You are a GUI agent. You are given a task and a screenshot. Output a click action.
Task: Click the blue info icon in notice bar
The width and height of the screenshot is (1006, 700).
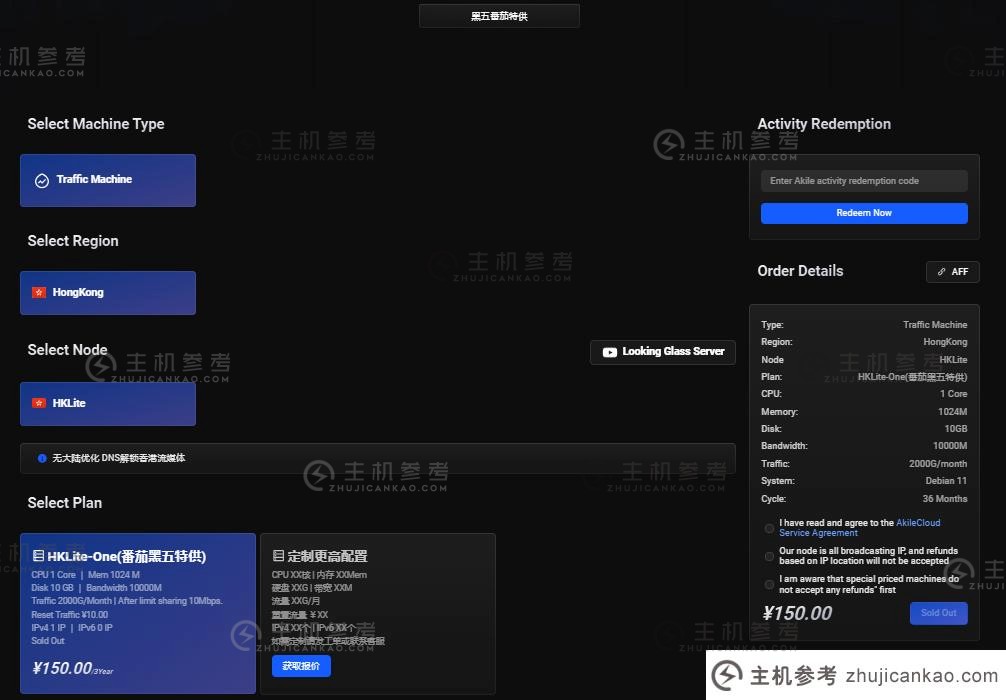tap(42, 458)
